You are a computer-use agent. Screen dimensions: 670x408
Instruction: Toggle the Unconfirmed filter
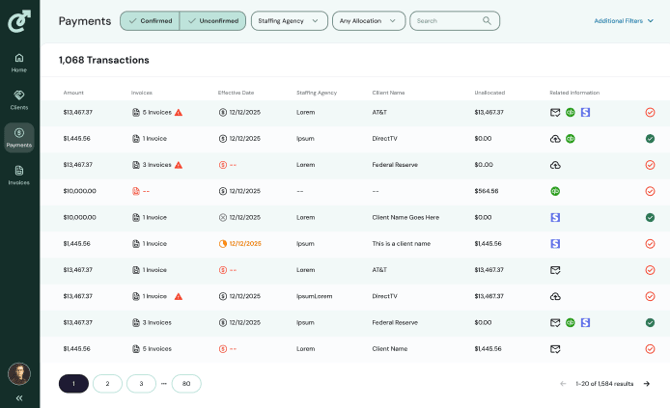[x=212, y=21]
